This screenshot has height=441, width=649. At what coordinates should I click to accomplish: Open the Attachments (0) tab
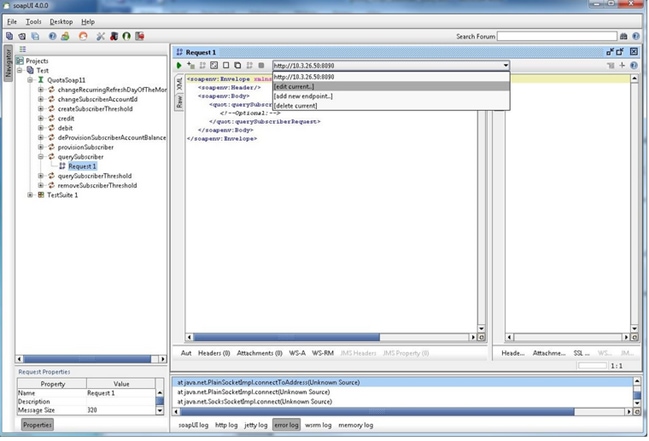pyautogui.click(x=260, y=353)
